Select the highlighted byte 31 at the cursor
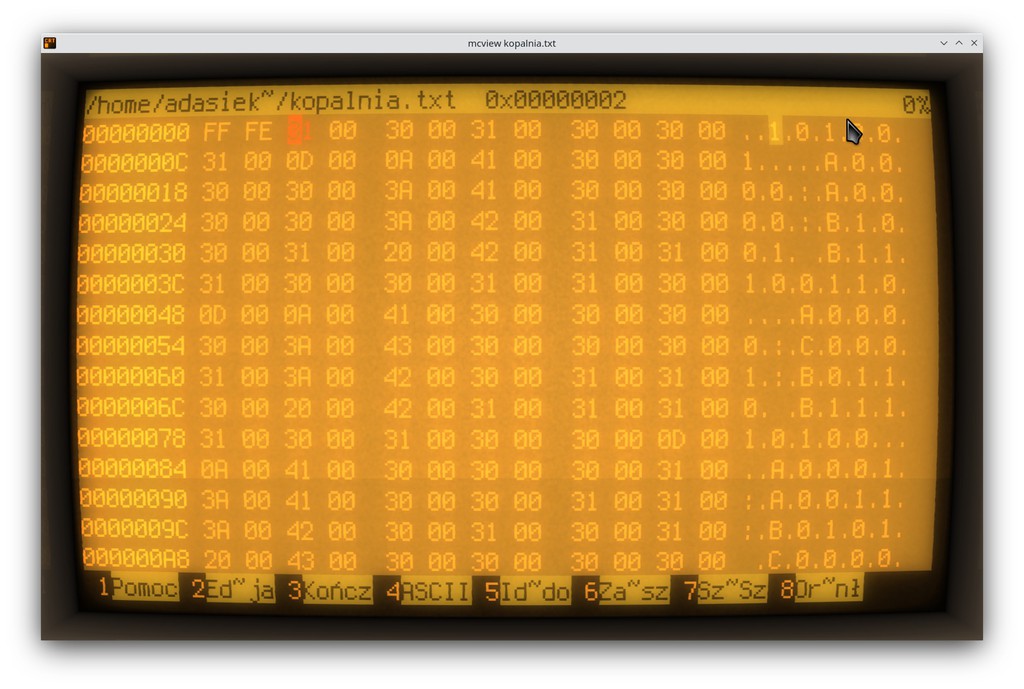This screenshot has height=689, width=1024. [x=300, y=131]
